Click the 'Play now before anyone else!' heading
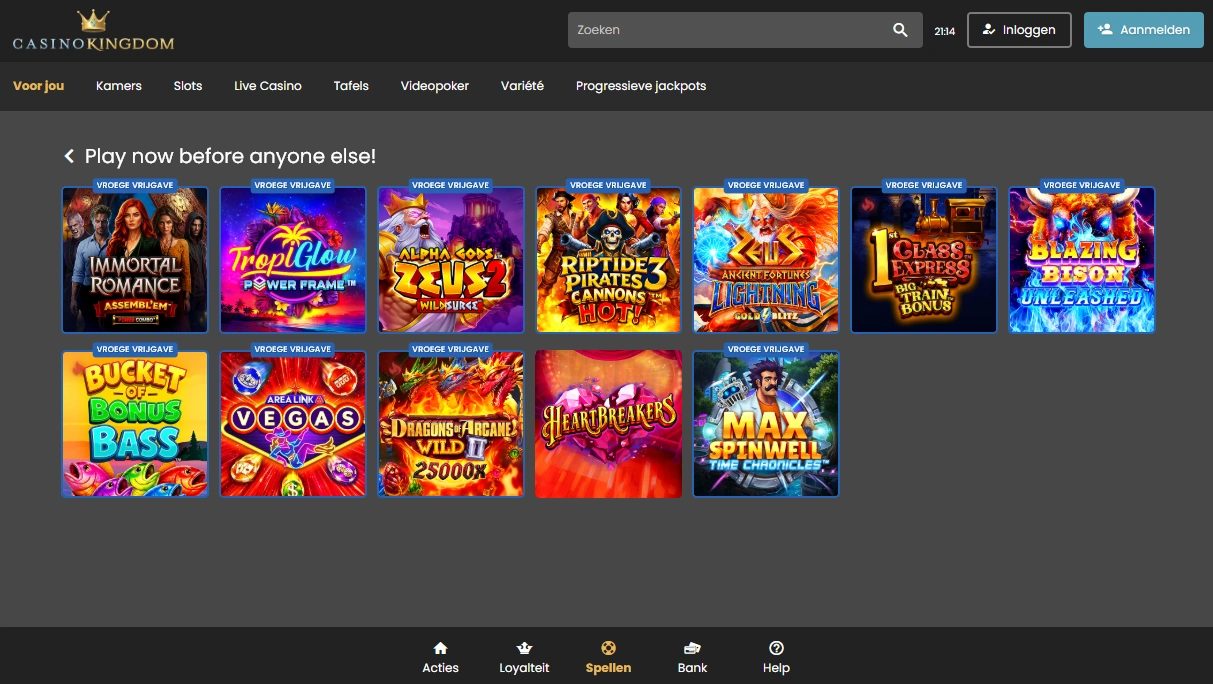This screenshot has width=1213, height=684. point(230,156)
